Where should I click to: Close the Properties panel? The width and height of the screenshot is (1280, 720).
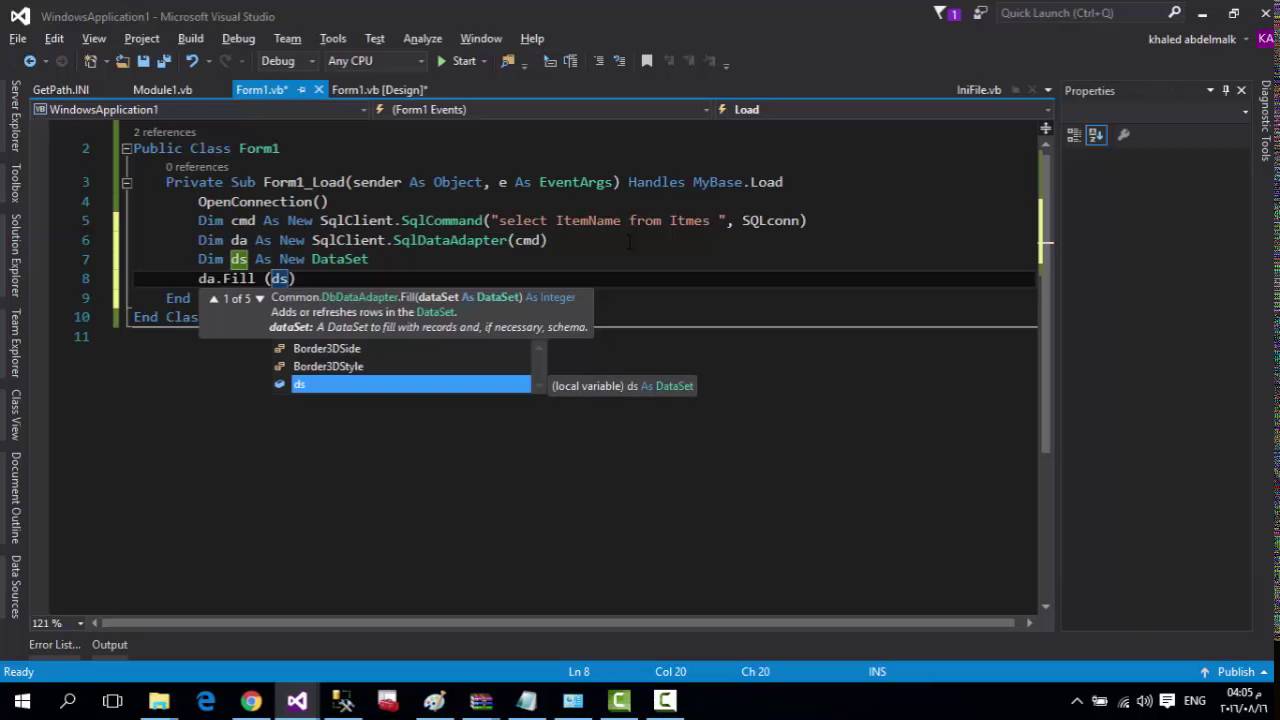(x=1242, y=90)
